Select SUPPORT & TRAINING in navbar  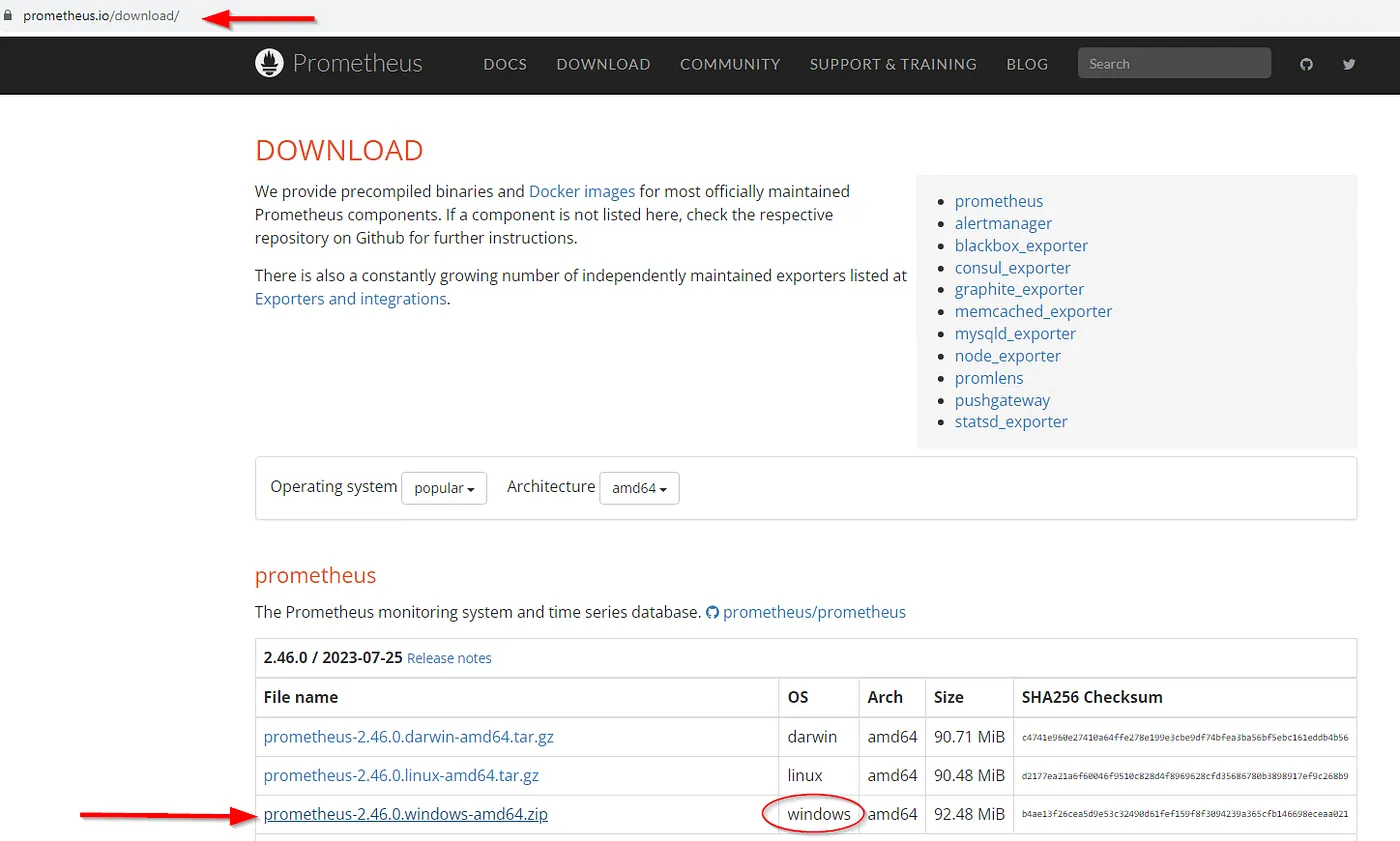click(893, 64)
